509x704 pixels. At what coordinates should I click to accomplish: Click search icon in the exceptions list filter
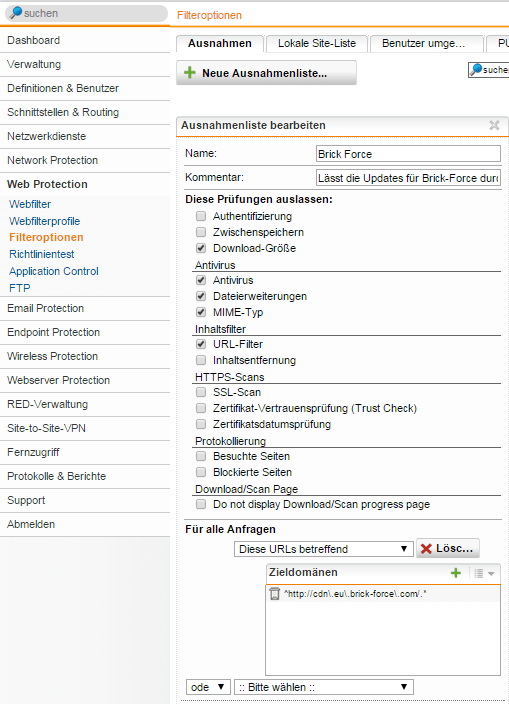476,70
